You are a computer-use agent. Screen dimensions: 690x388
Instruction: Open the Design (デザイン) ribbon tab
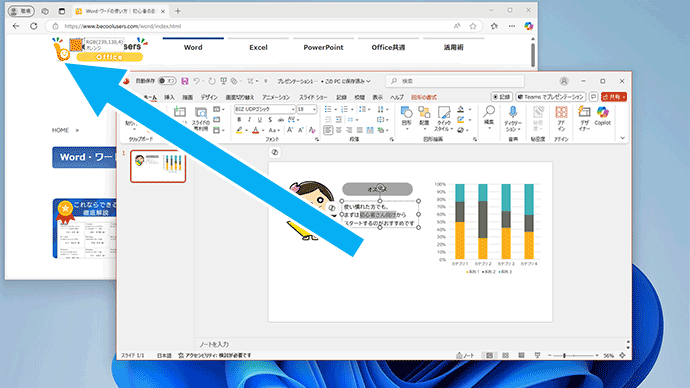209,97
